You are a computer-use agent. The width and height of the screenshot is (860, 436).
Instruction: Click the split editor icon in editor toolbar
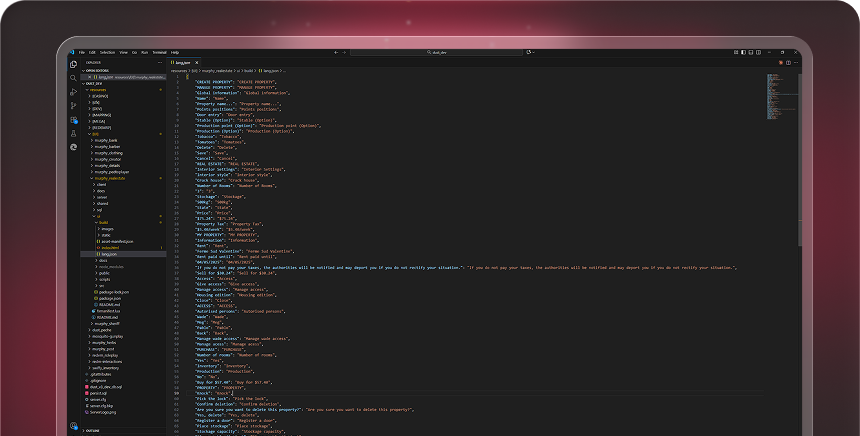788,63
